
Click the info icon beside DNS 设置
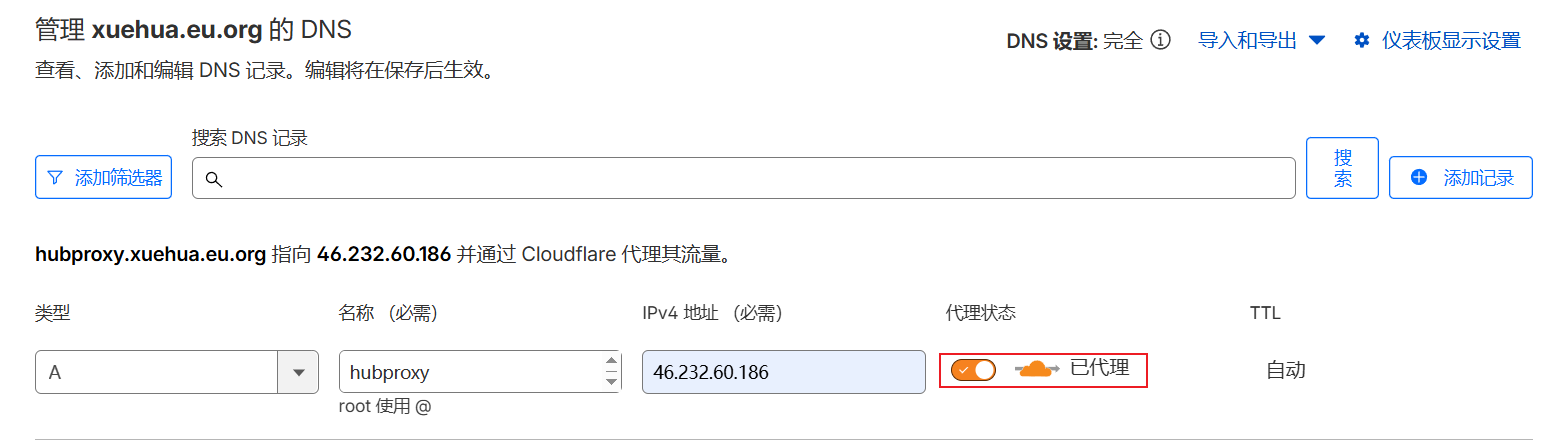coord(1160,41)
